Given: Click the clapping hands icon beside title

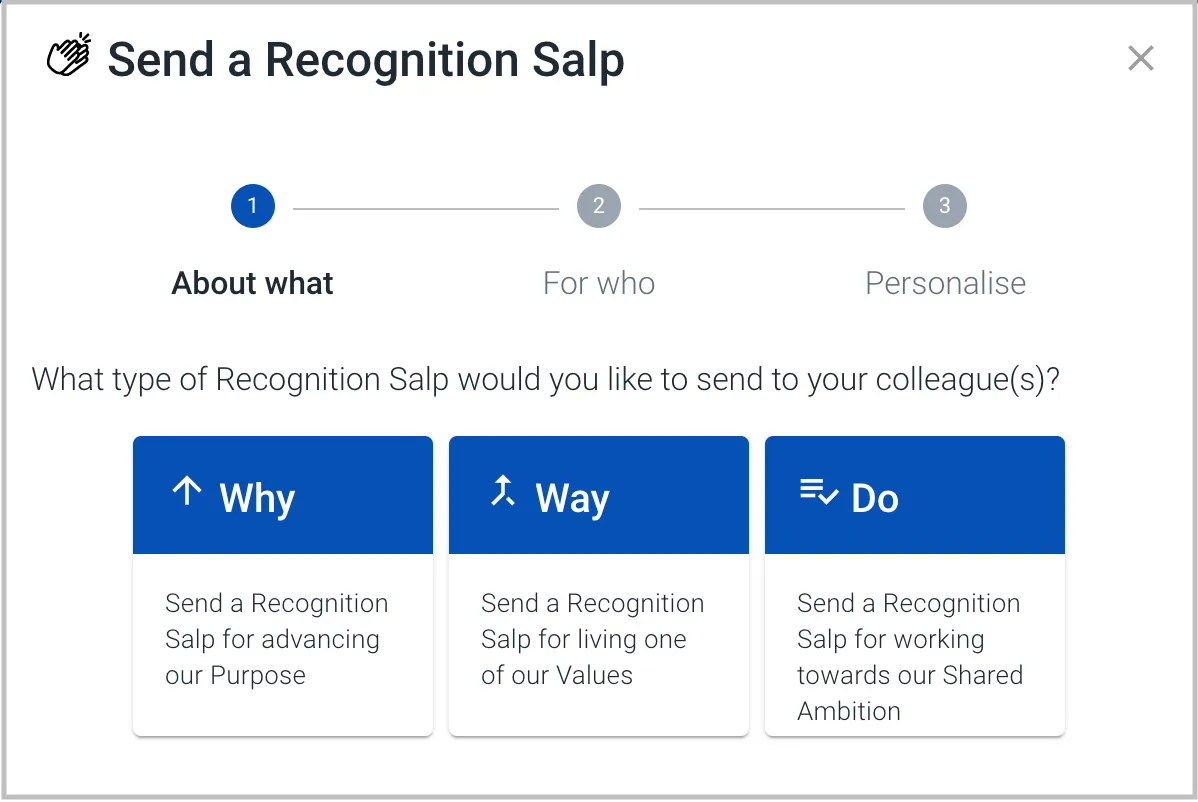Looking at the screenshot, I should coord(69,55).
